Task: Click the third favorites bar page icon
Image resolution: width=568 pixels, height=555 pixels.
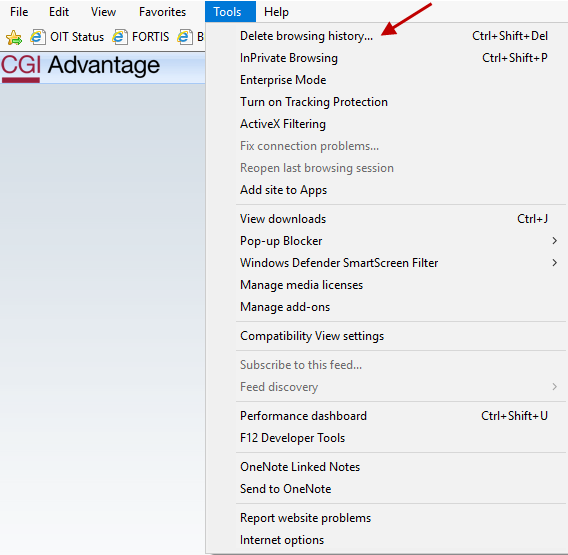Action: [x=185, y=37]
